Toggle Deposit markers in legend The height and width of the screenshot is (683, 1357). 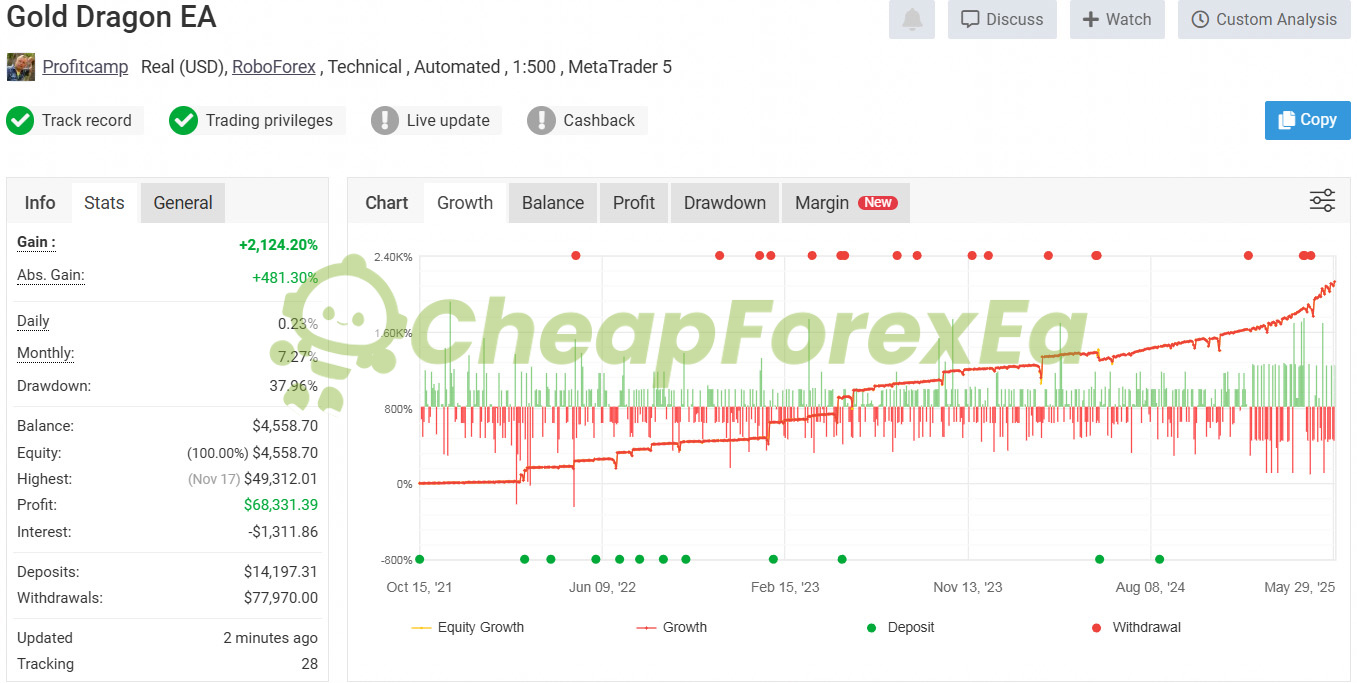click(x=900, y=627)
